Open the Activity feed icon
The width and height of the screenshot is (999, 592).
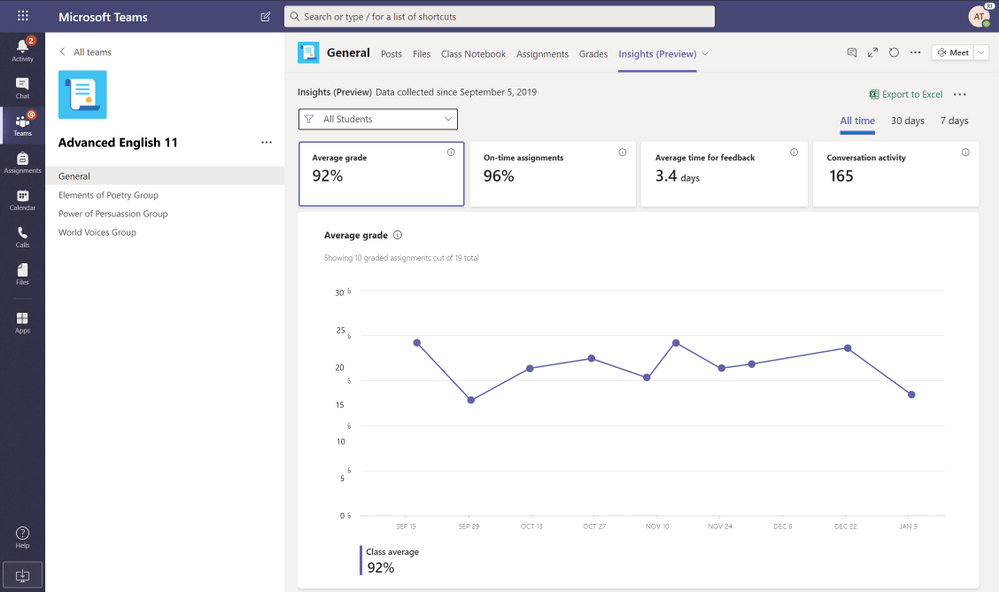(22, 49)
